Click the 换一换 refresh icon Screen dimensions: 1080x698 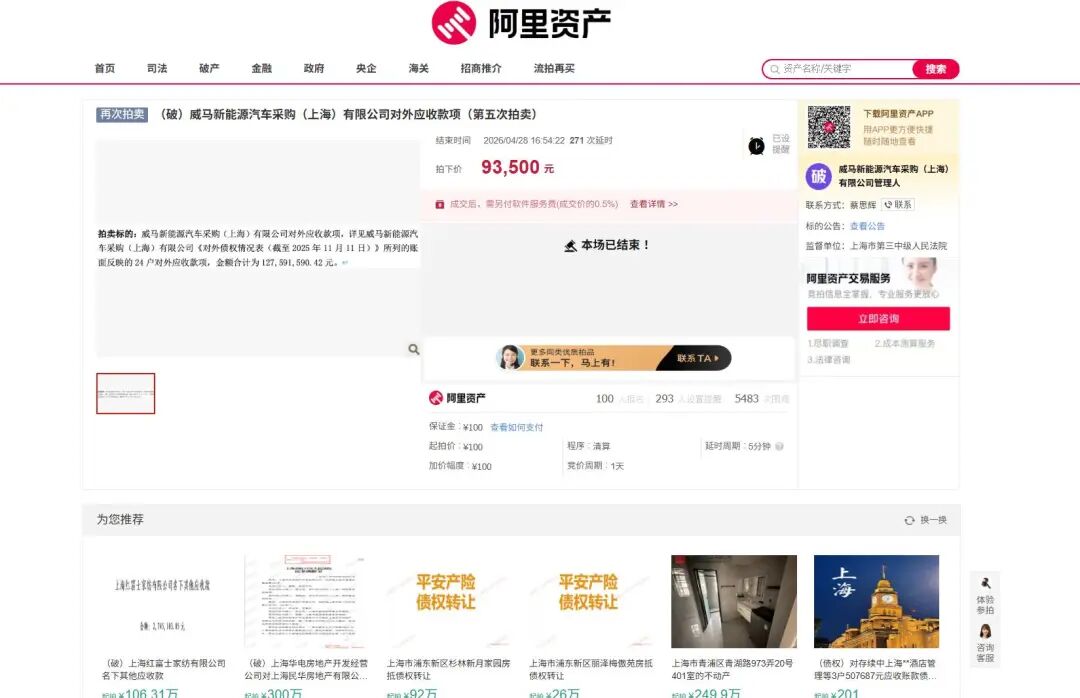pyautogui.click(x=909, y=520)
